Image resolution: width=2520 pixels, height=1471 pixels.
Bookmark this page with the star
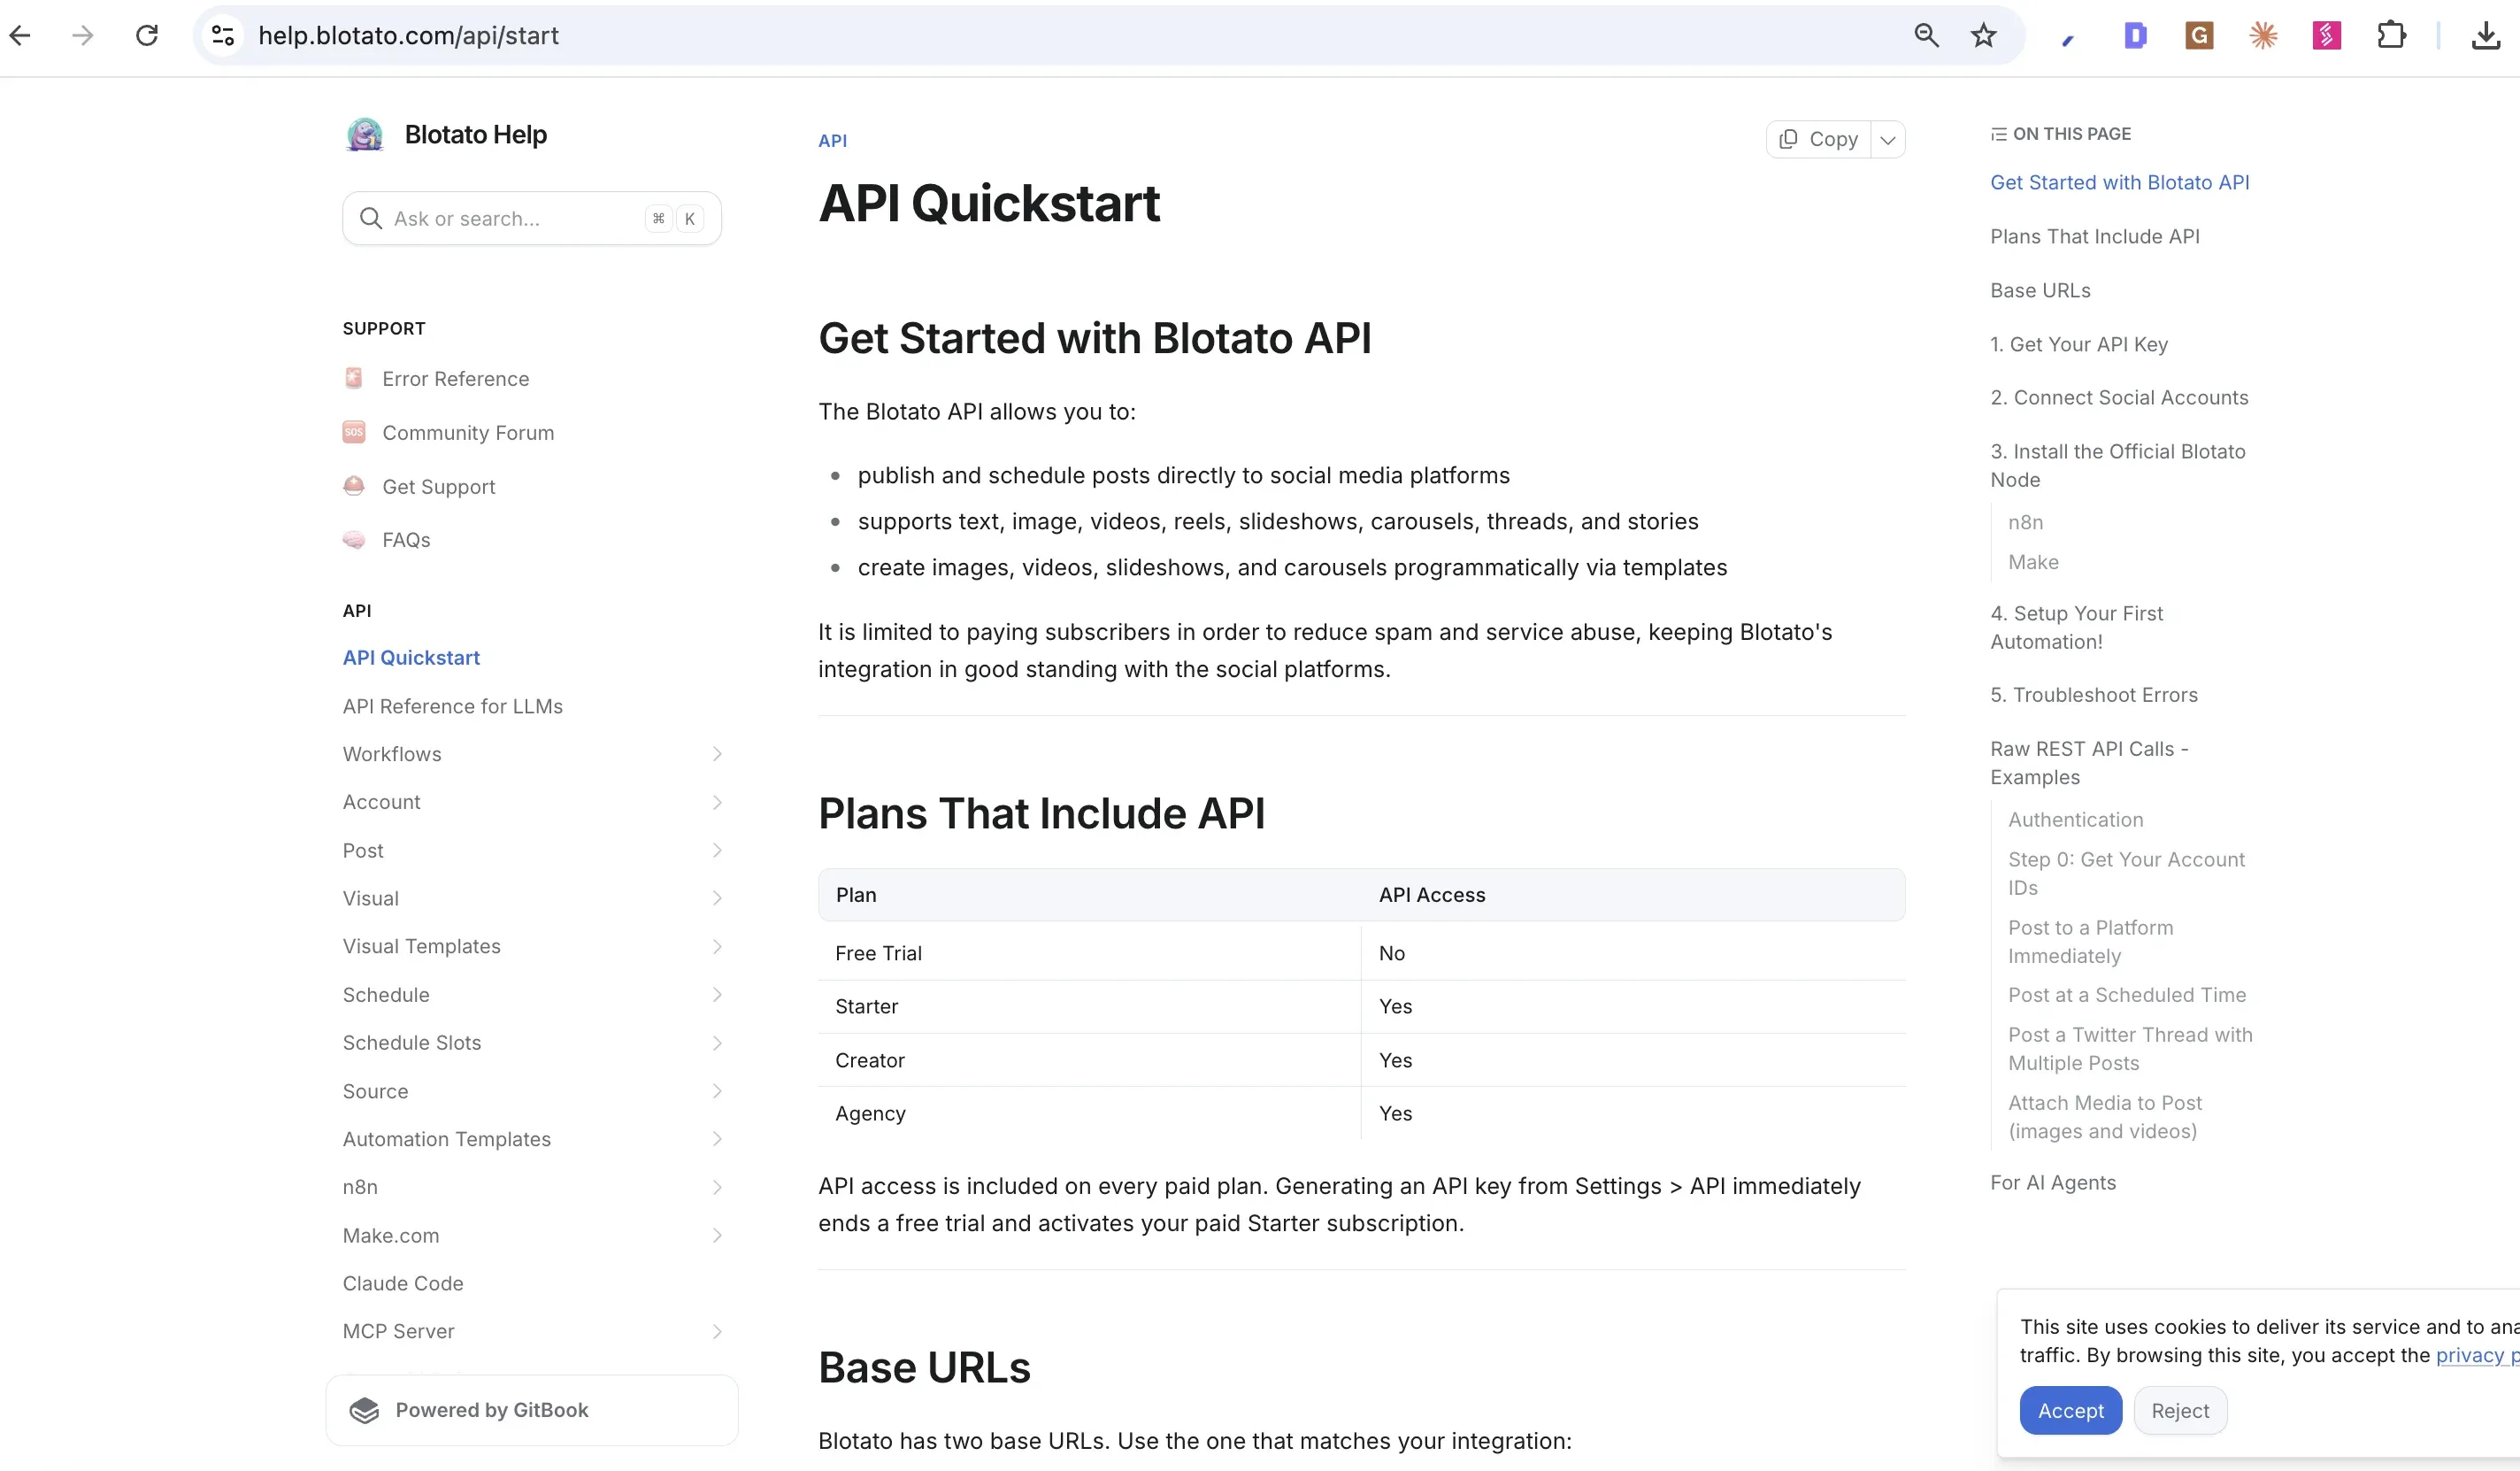click(1984, 36)
